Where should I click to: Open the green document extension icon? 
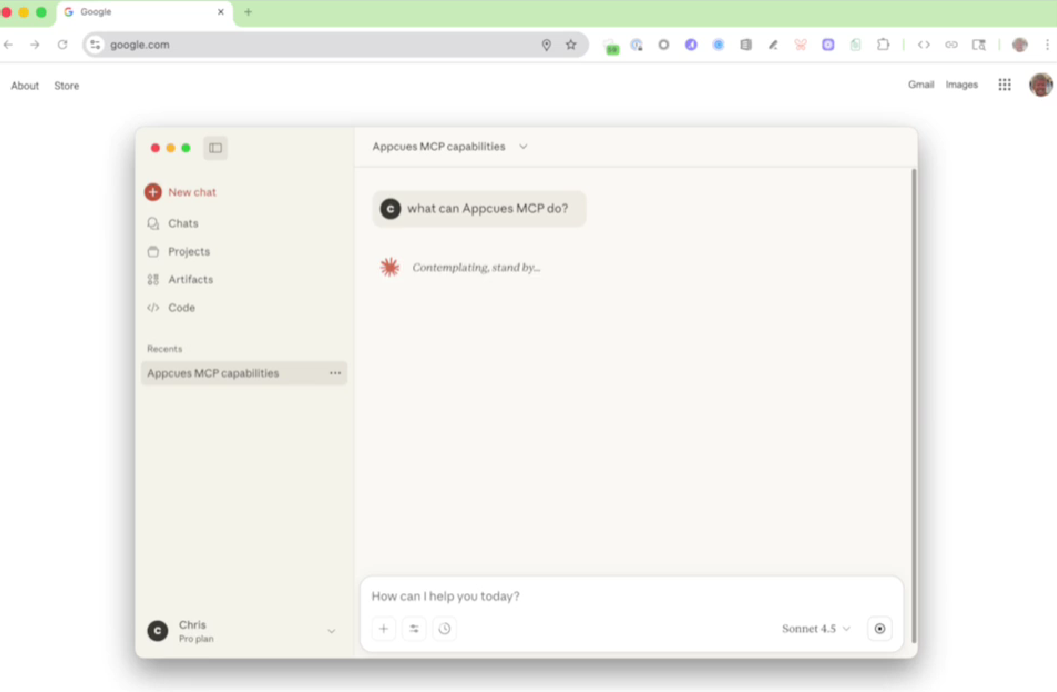[x=855, y=44]
